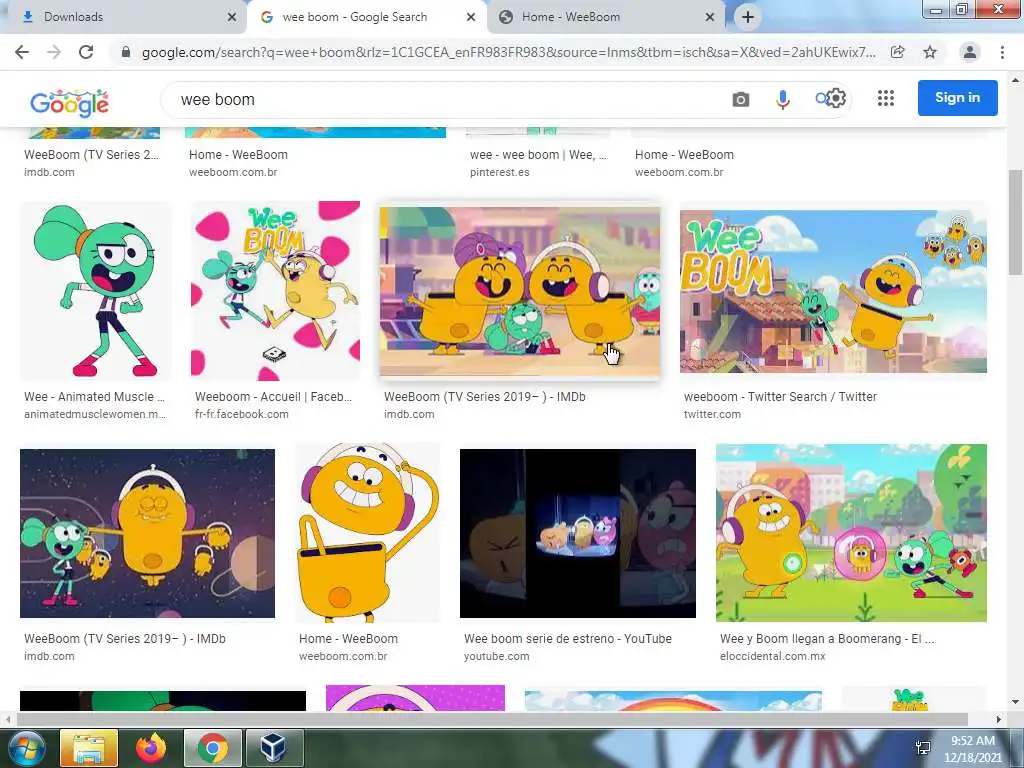Click the Chrome taskbar icon
The image size is (1024, 768).
[x=213, y=748]
